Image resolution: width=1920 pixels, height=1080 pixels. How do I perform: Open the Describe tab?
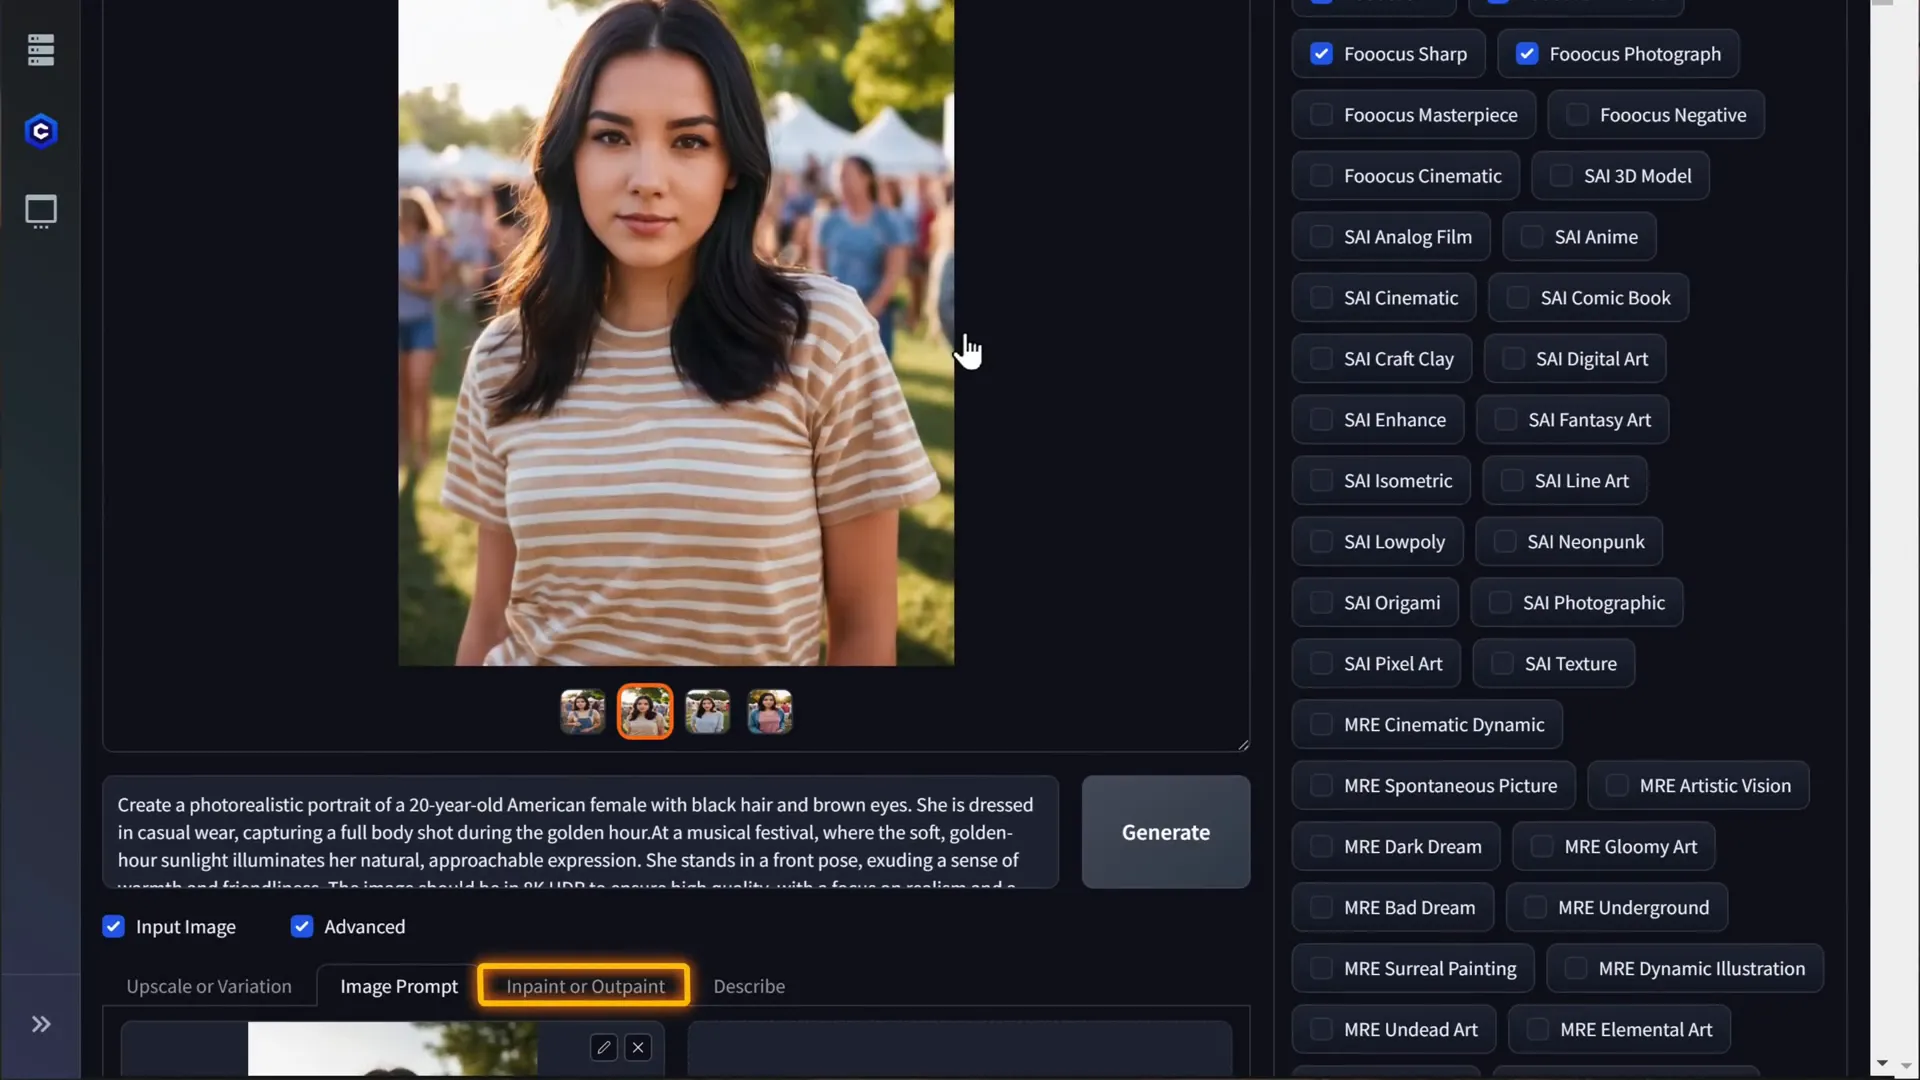point(749,986)
